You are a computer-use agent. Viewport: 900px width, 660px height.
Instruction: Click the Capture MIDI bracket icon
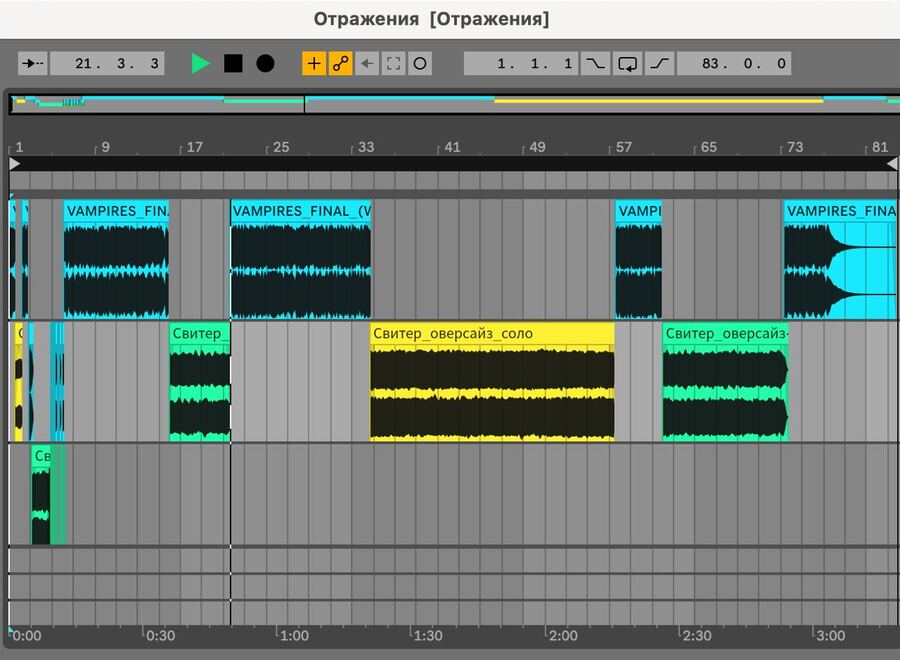[393, 64]
